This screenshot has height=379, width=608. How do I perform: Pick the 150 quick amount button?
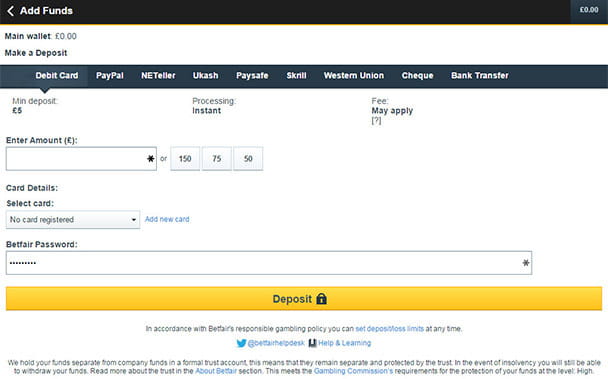(x=185, y=159)
